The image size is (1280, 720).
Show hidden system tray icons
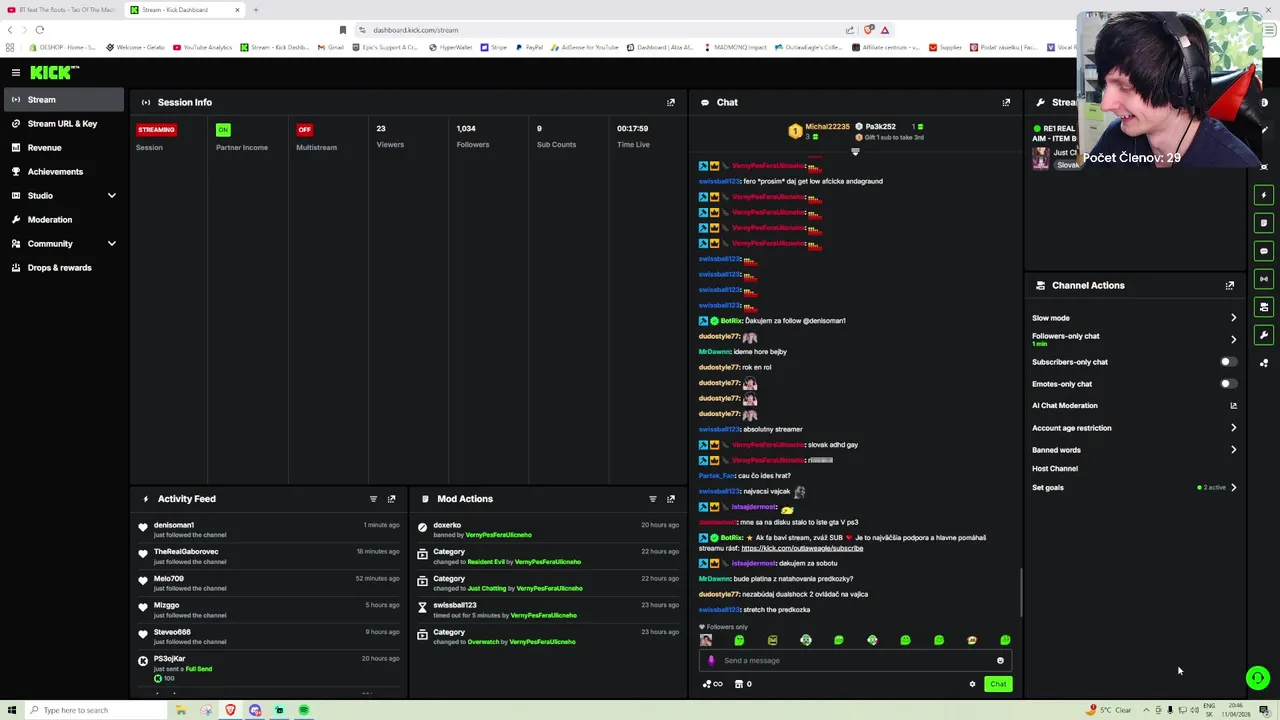(1146, 710)
